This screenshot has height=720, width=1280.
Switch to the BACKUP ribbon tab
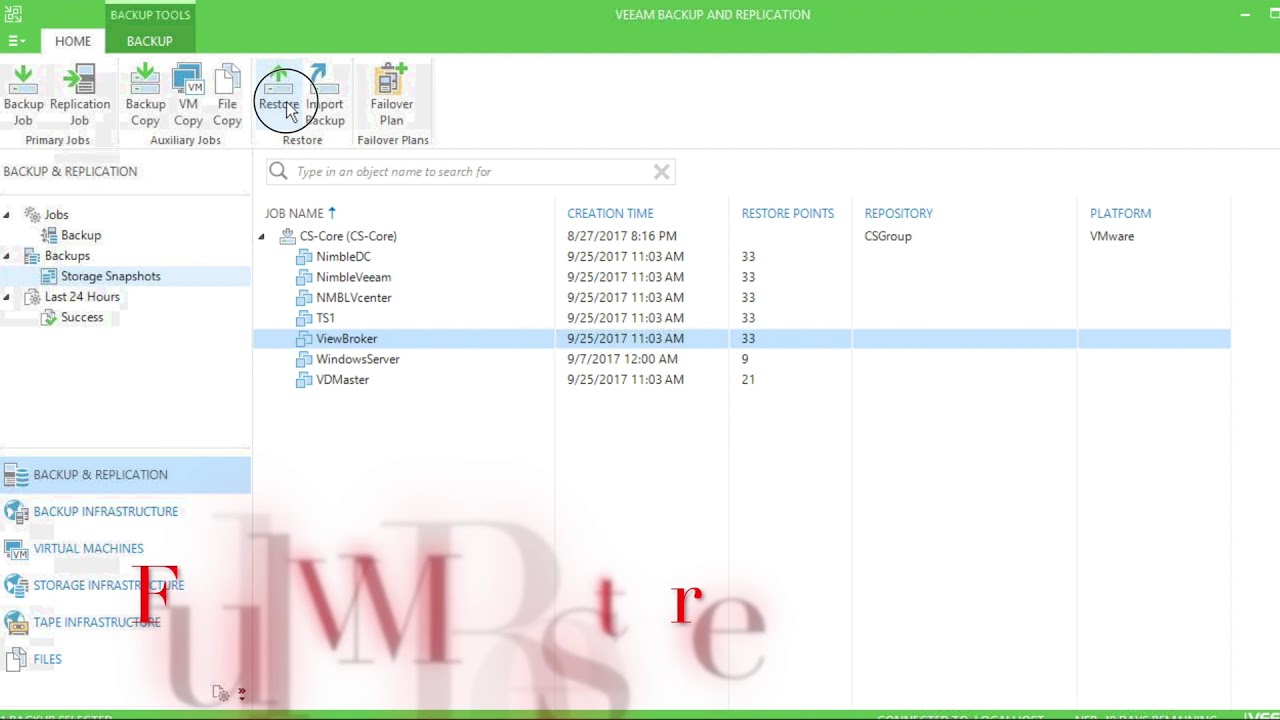149,41
